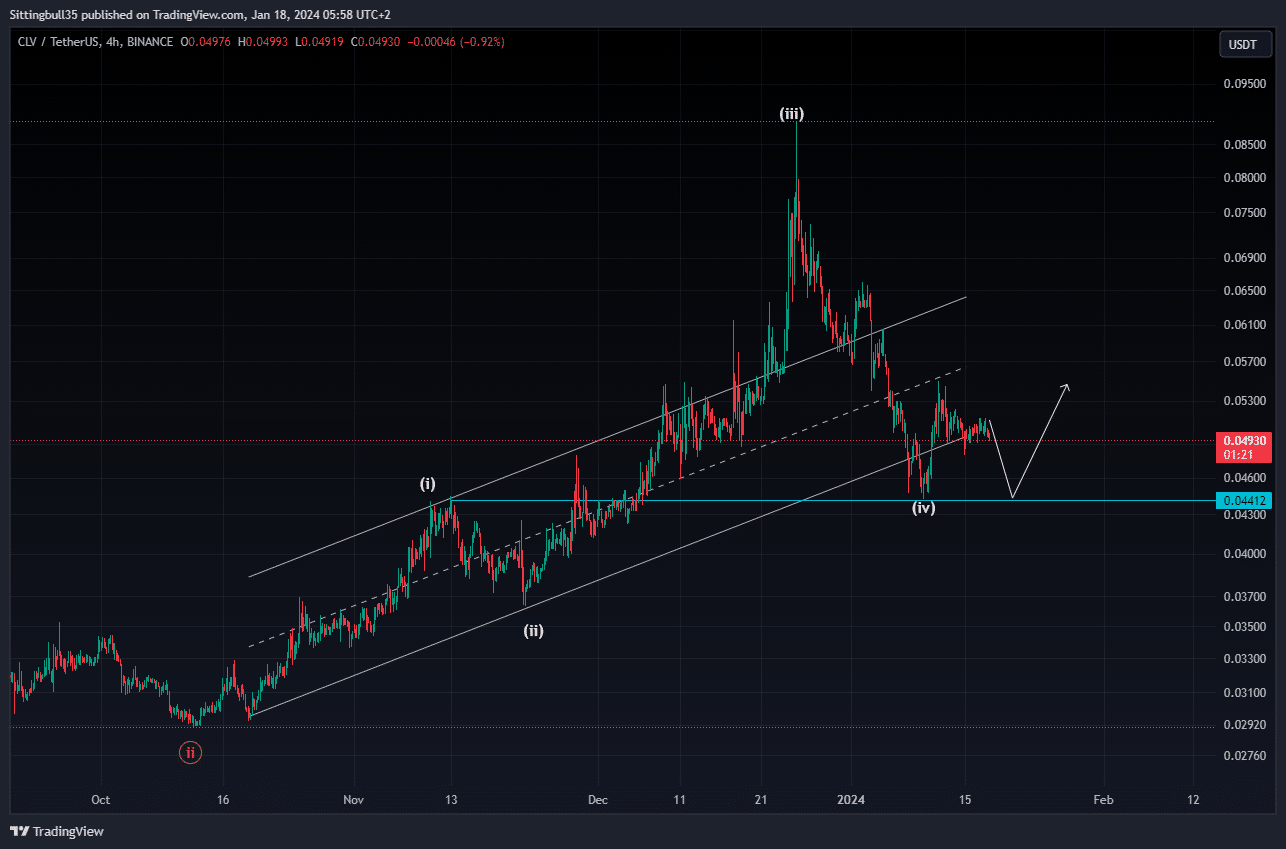This screenshot has width=1286, height=849.
Task: Click the white projection arrow head
Action: tap(1067, 386)
